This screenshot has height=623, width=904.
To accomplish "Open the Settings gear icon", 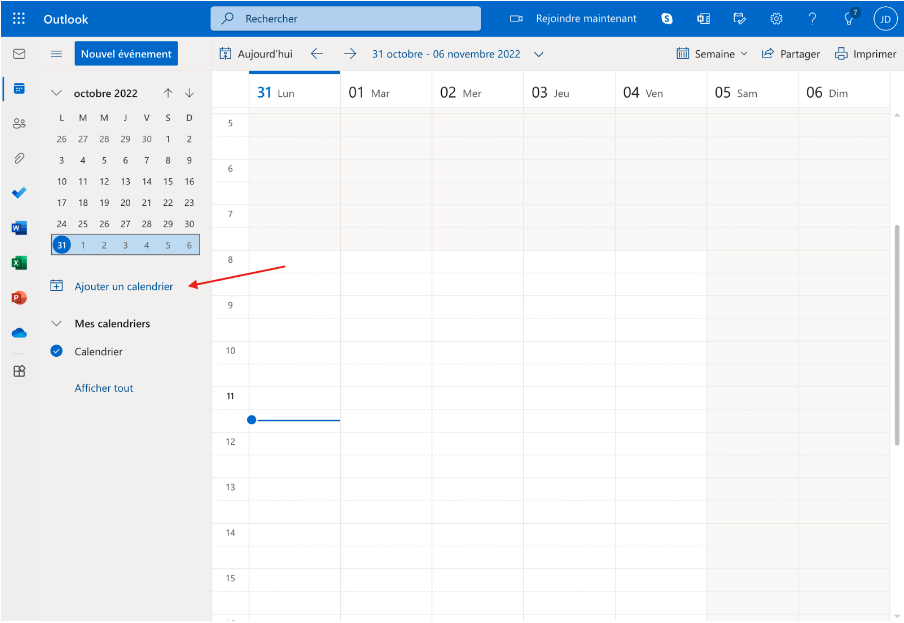I will tap(776, 19).
